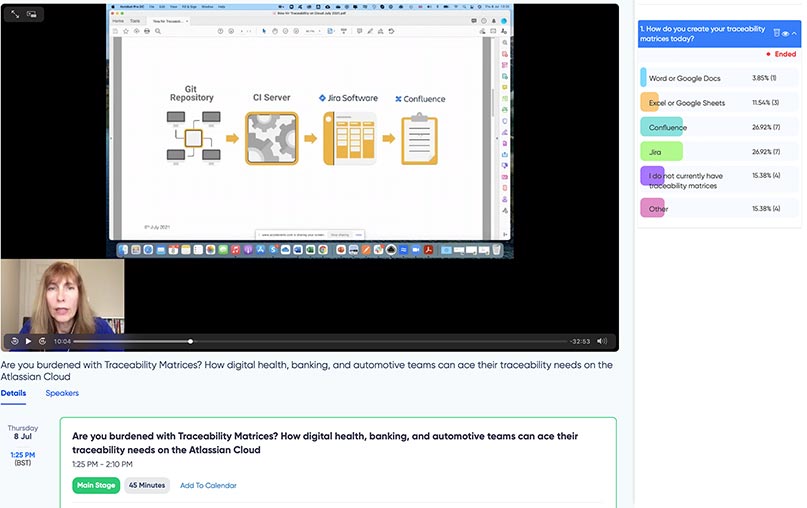Click 15.38% (4) result for Other

point(766,208)
